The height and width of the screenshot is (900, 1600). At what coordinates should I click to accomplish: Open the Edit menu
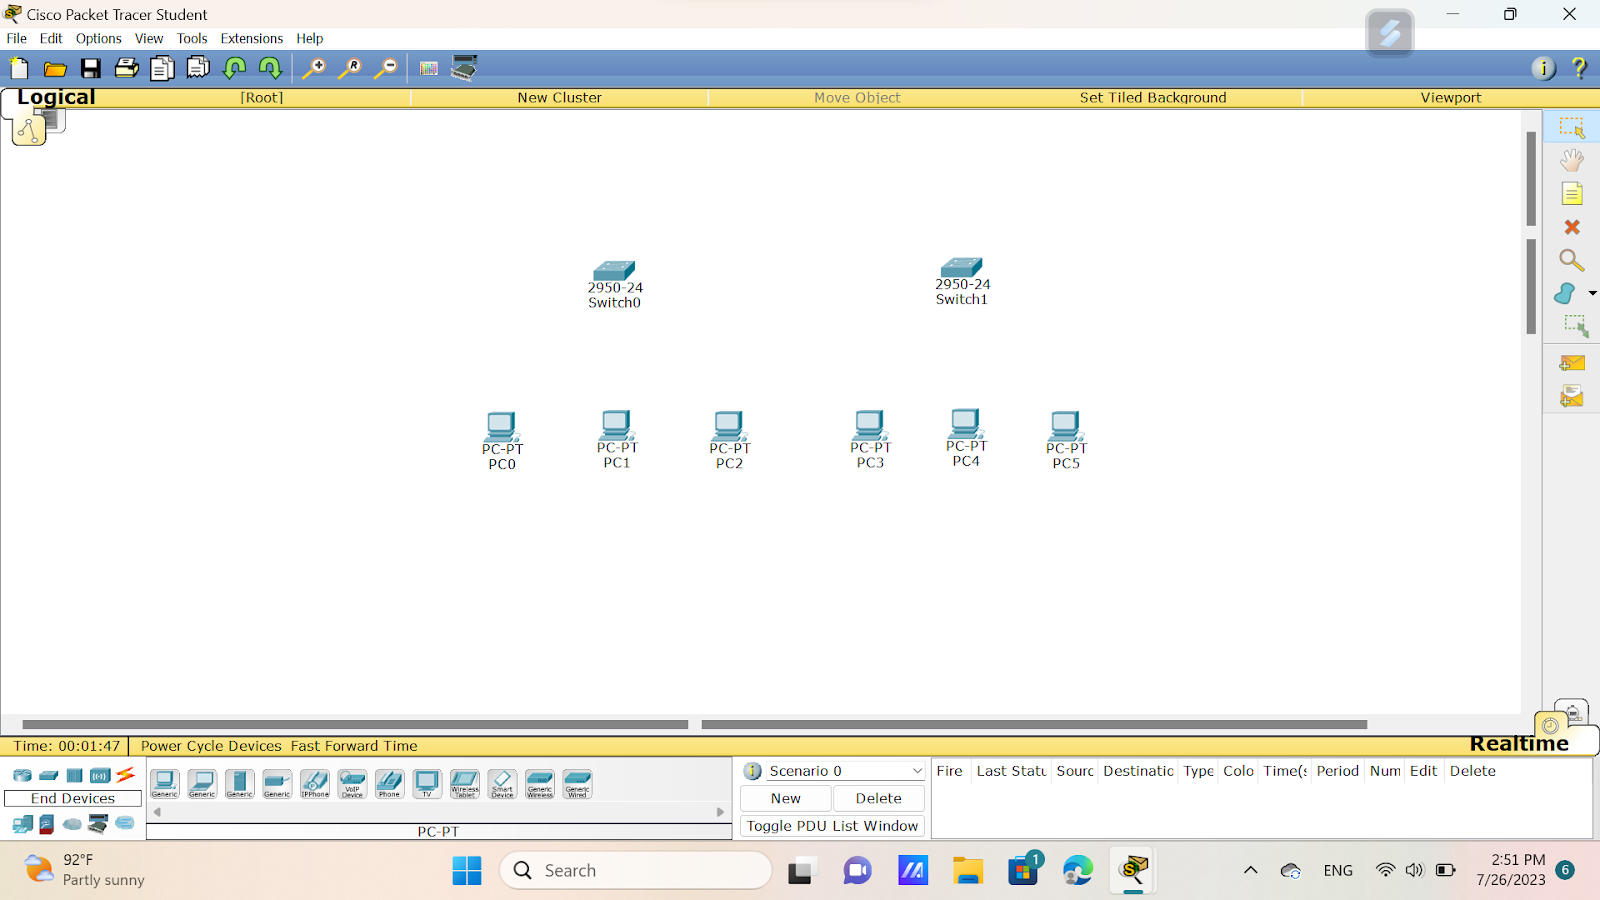click(51, 38)
